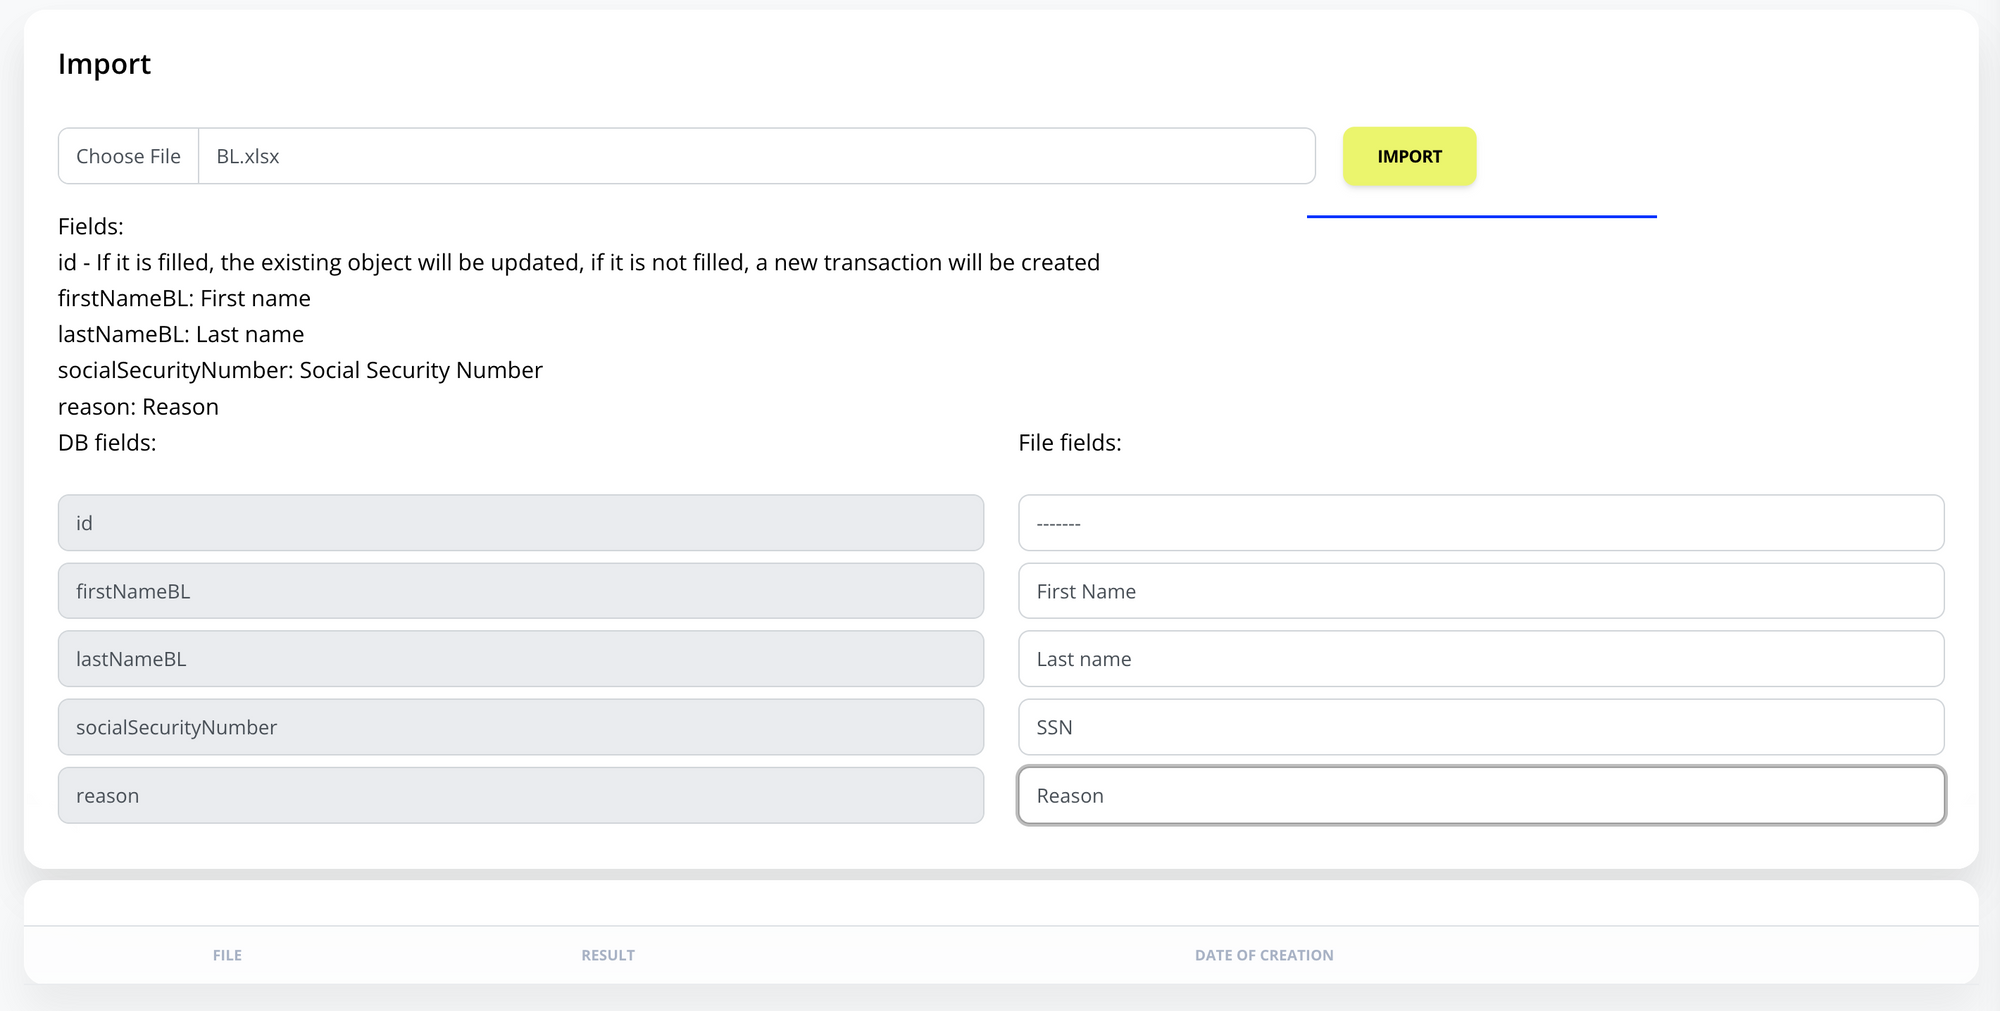Viewport: 2000px width, 1011px height.
Task: Click the 'DB fields:' label
Action: click(107, 443)
